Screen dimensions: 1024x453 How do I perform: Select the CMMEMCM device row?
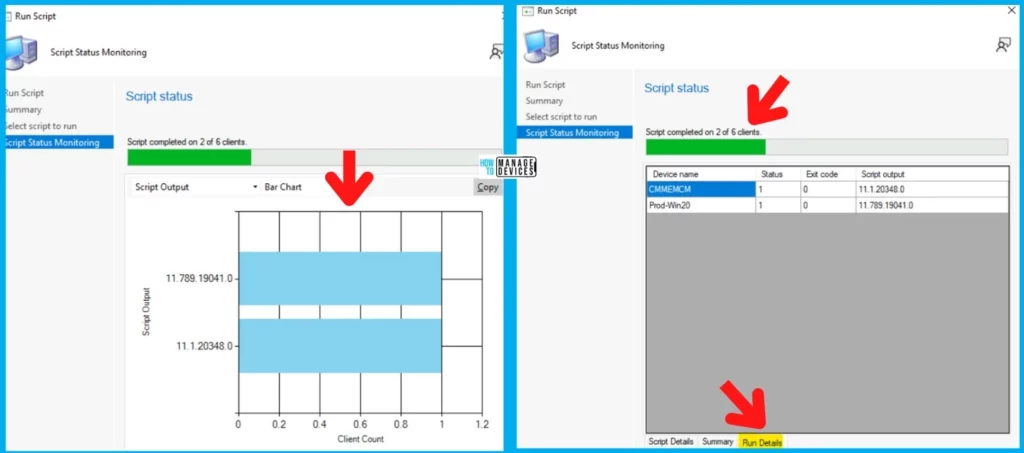[827, 189]
